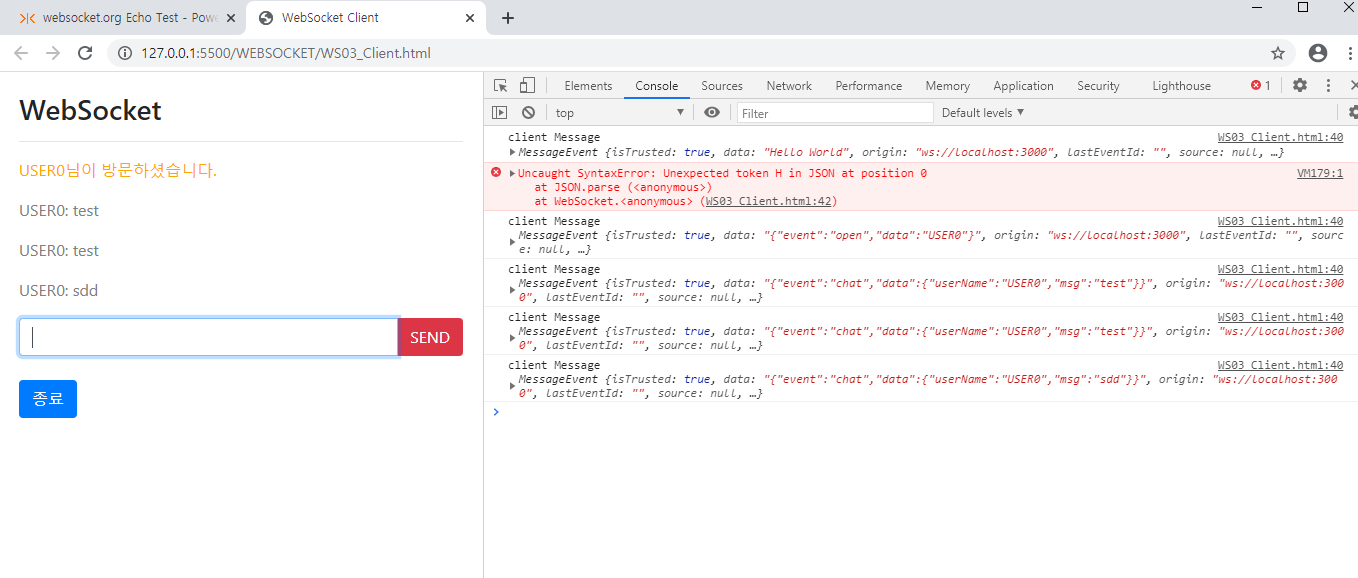Close the websocket.org Echo Test tab

pos(230,18)
